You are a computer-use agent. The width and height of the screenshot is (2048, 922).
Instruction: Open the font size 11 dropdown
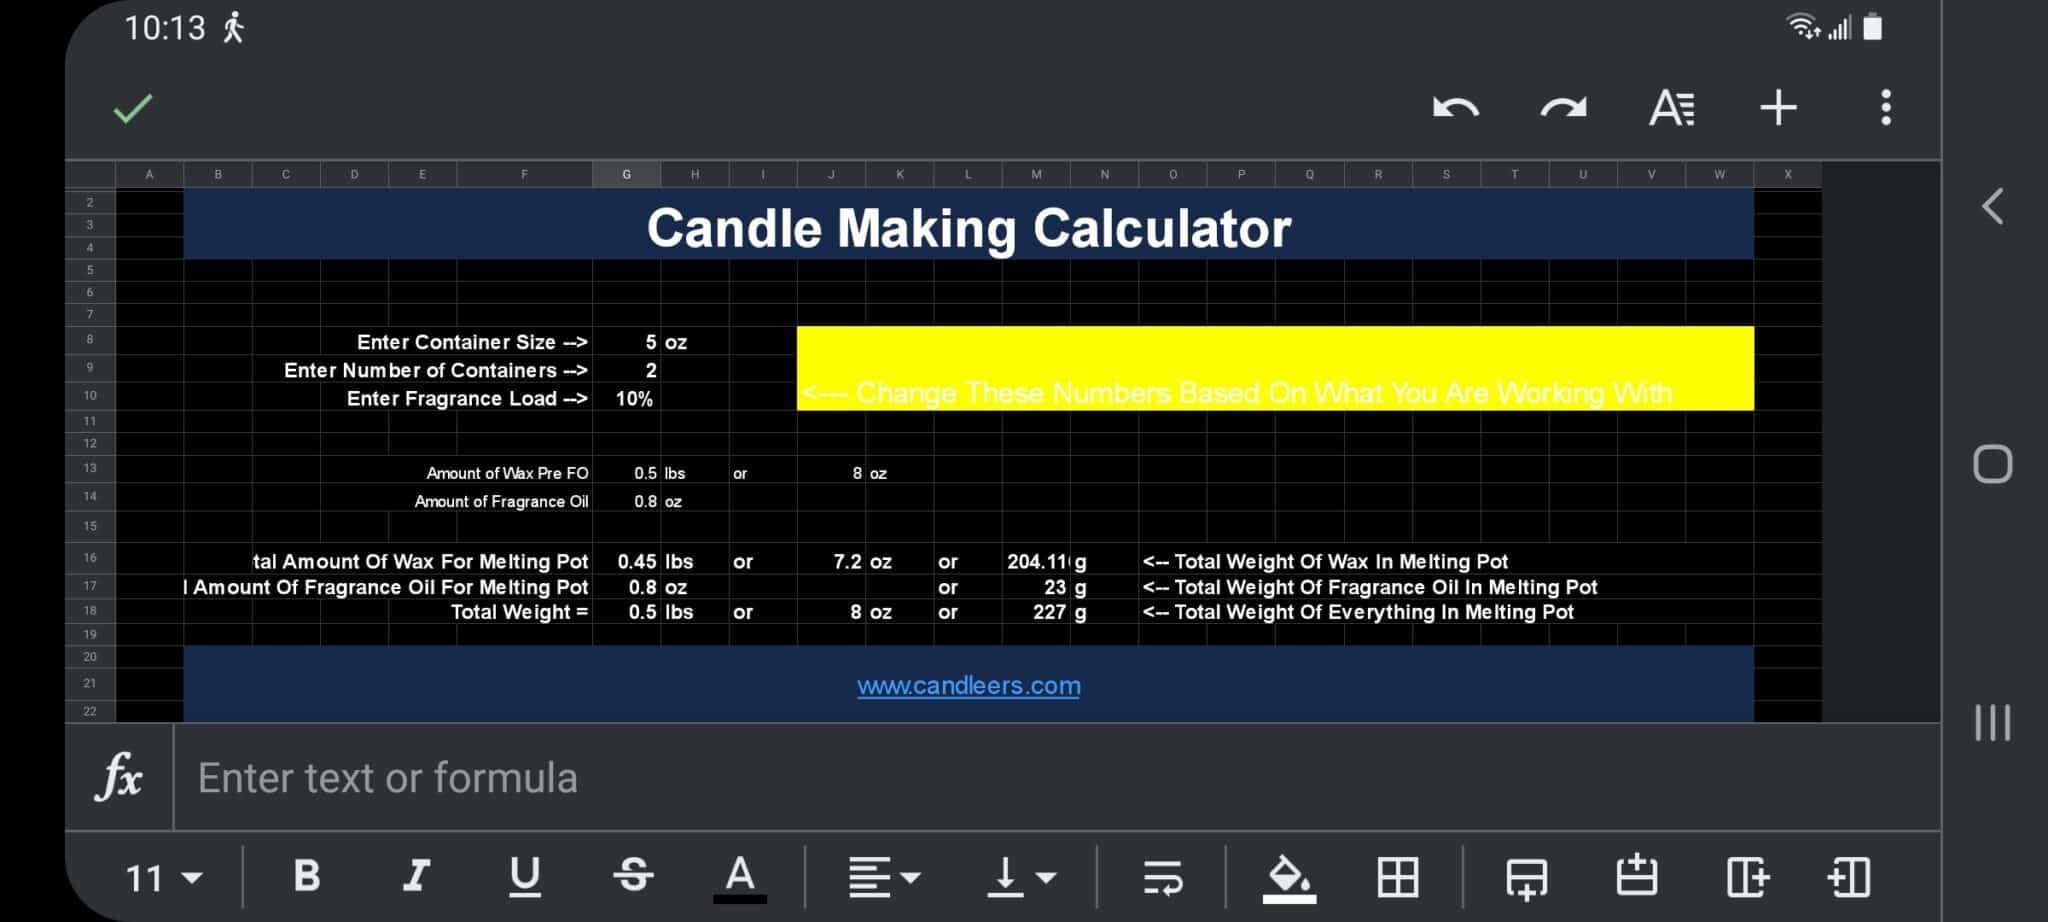[x=163, y=878]
